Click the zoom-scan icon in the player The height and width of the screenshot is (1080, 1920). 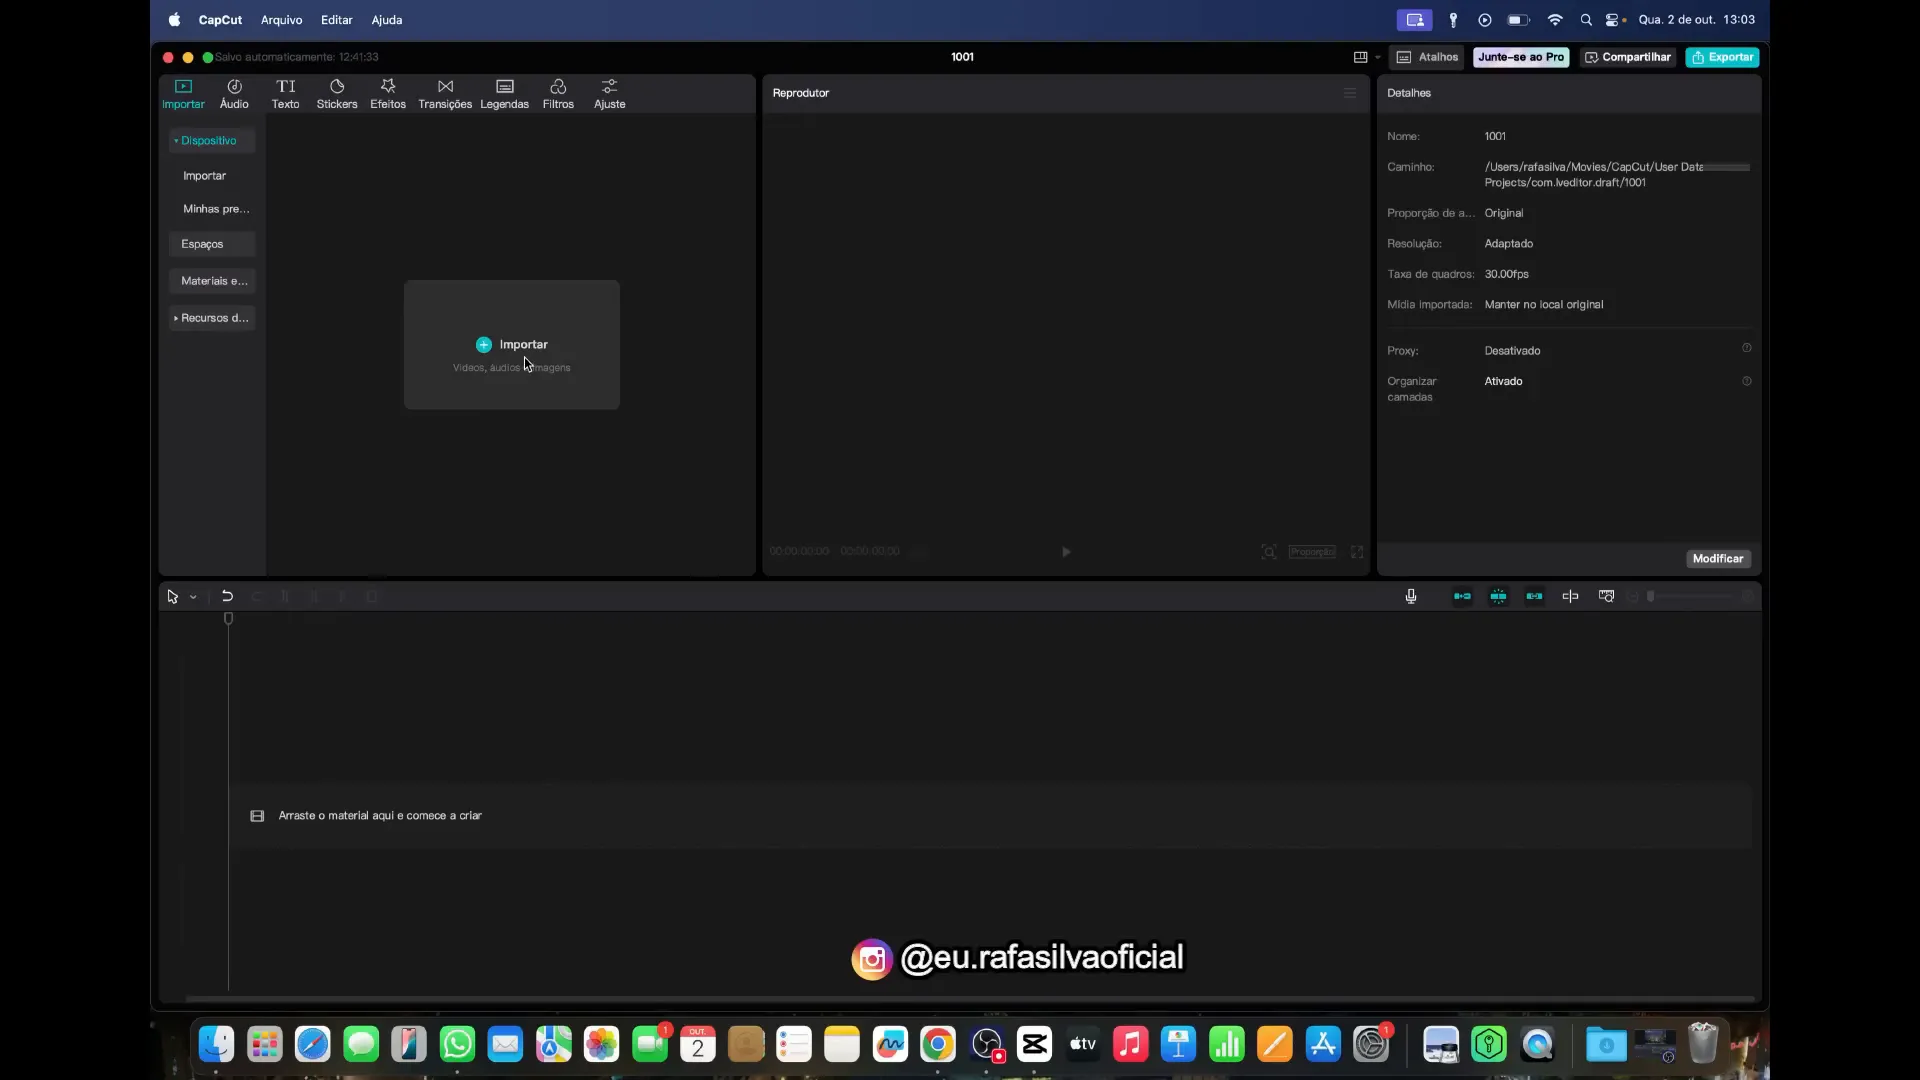(x=1269, y=552)
